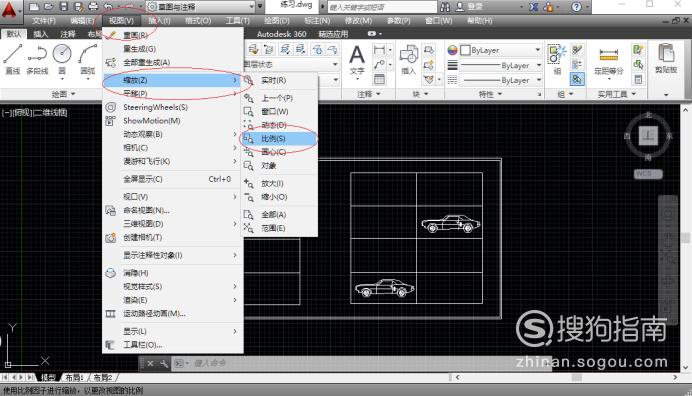Switch to the Autodesk 360 ribbon tab
Image resolution: width=692 pixels, height=396 pixels.
coord(281,34)
